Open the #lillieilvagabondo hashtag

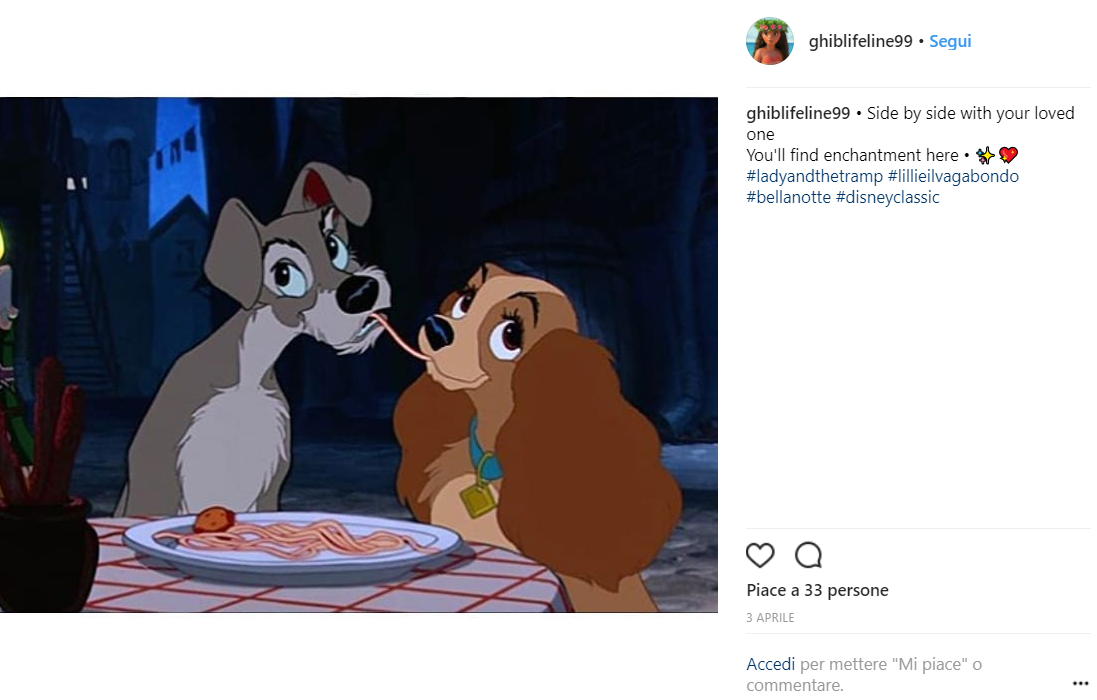click(x=954, y=176)
